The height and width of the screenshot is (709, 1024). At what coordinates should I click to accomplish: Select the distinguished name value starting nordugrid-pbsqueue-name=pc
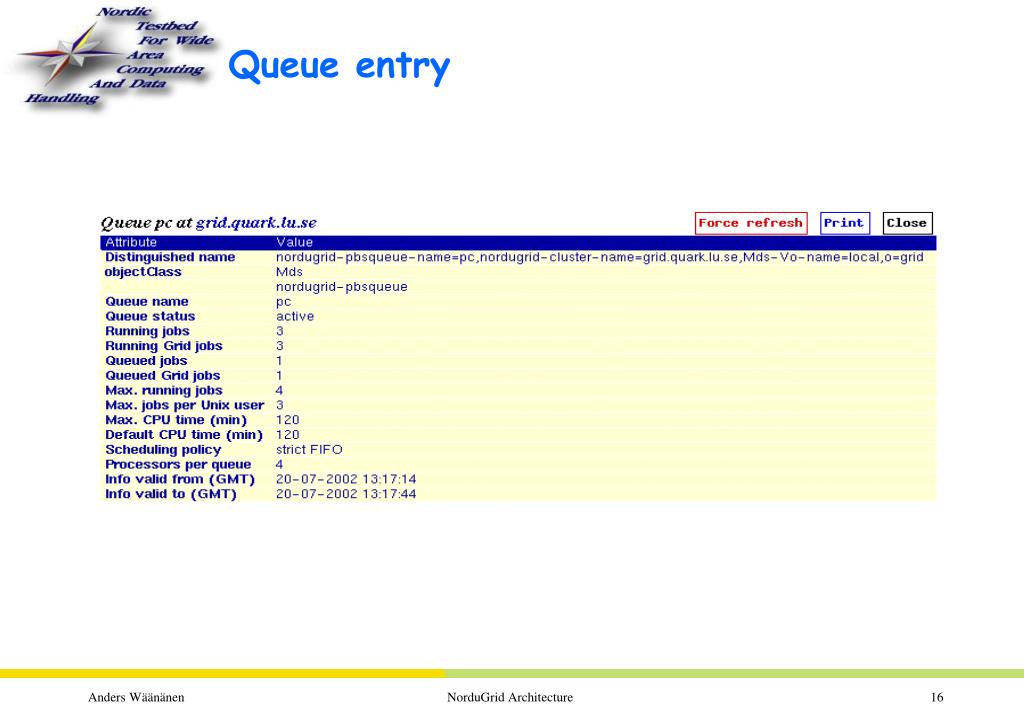(600, 257)
